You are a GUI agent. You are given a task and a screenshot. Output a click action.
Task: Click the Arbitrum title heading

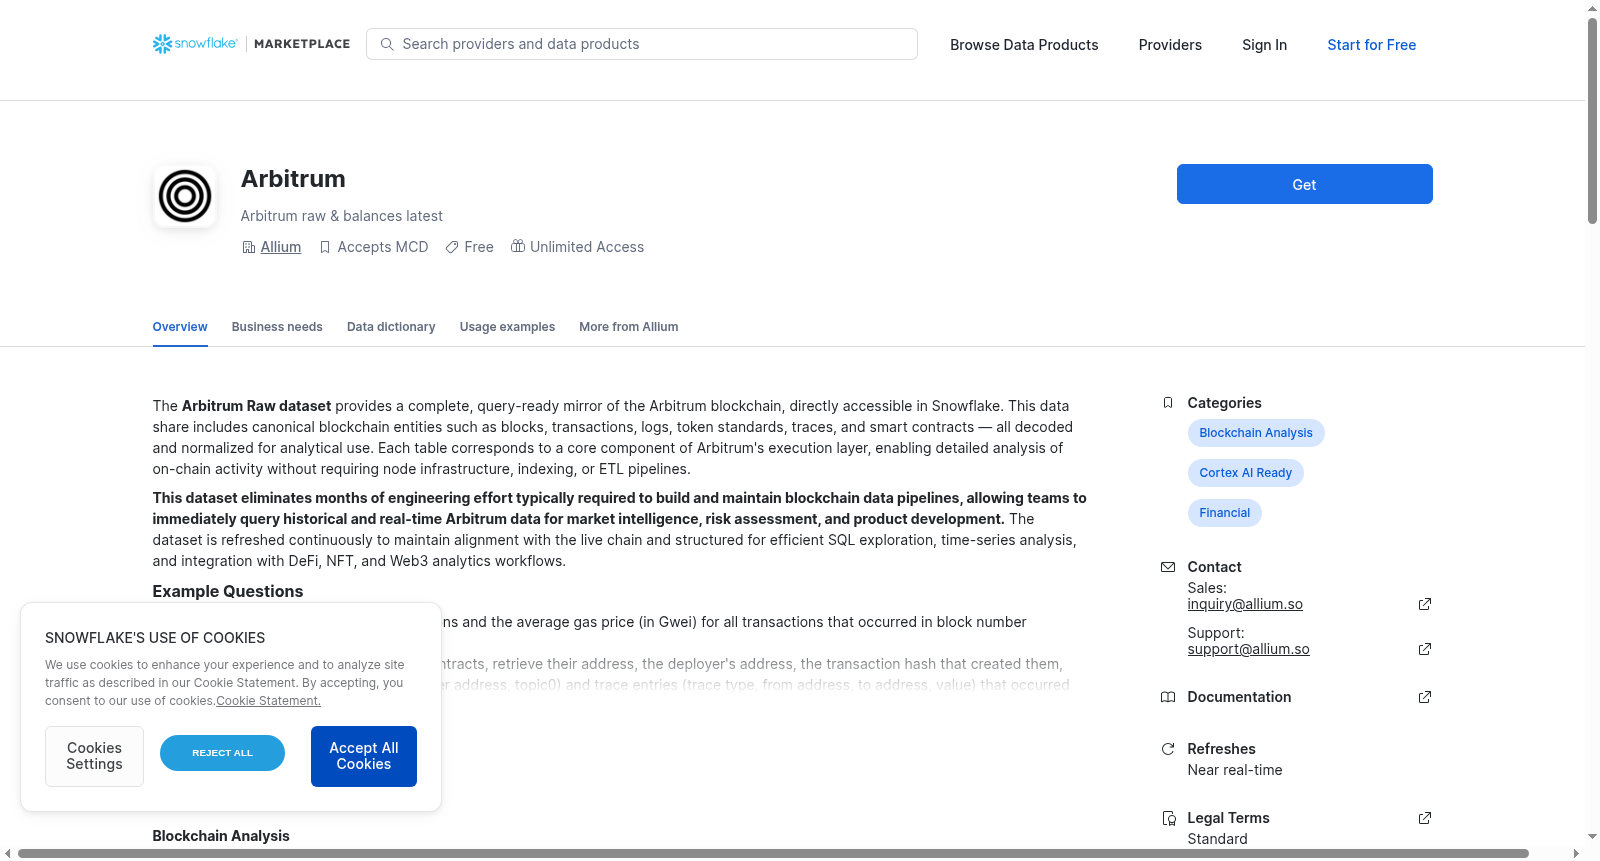293,179
